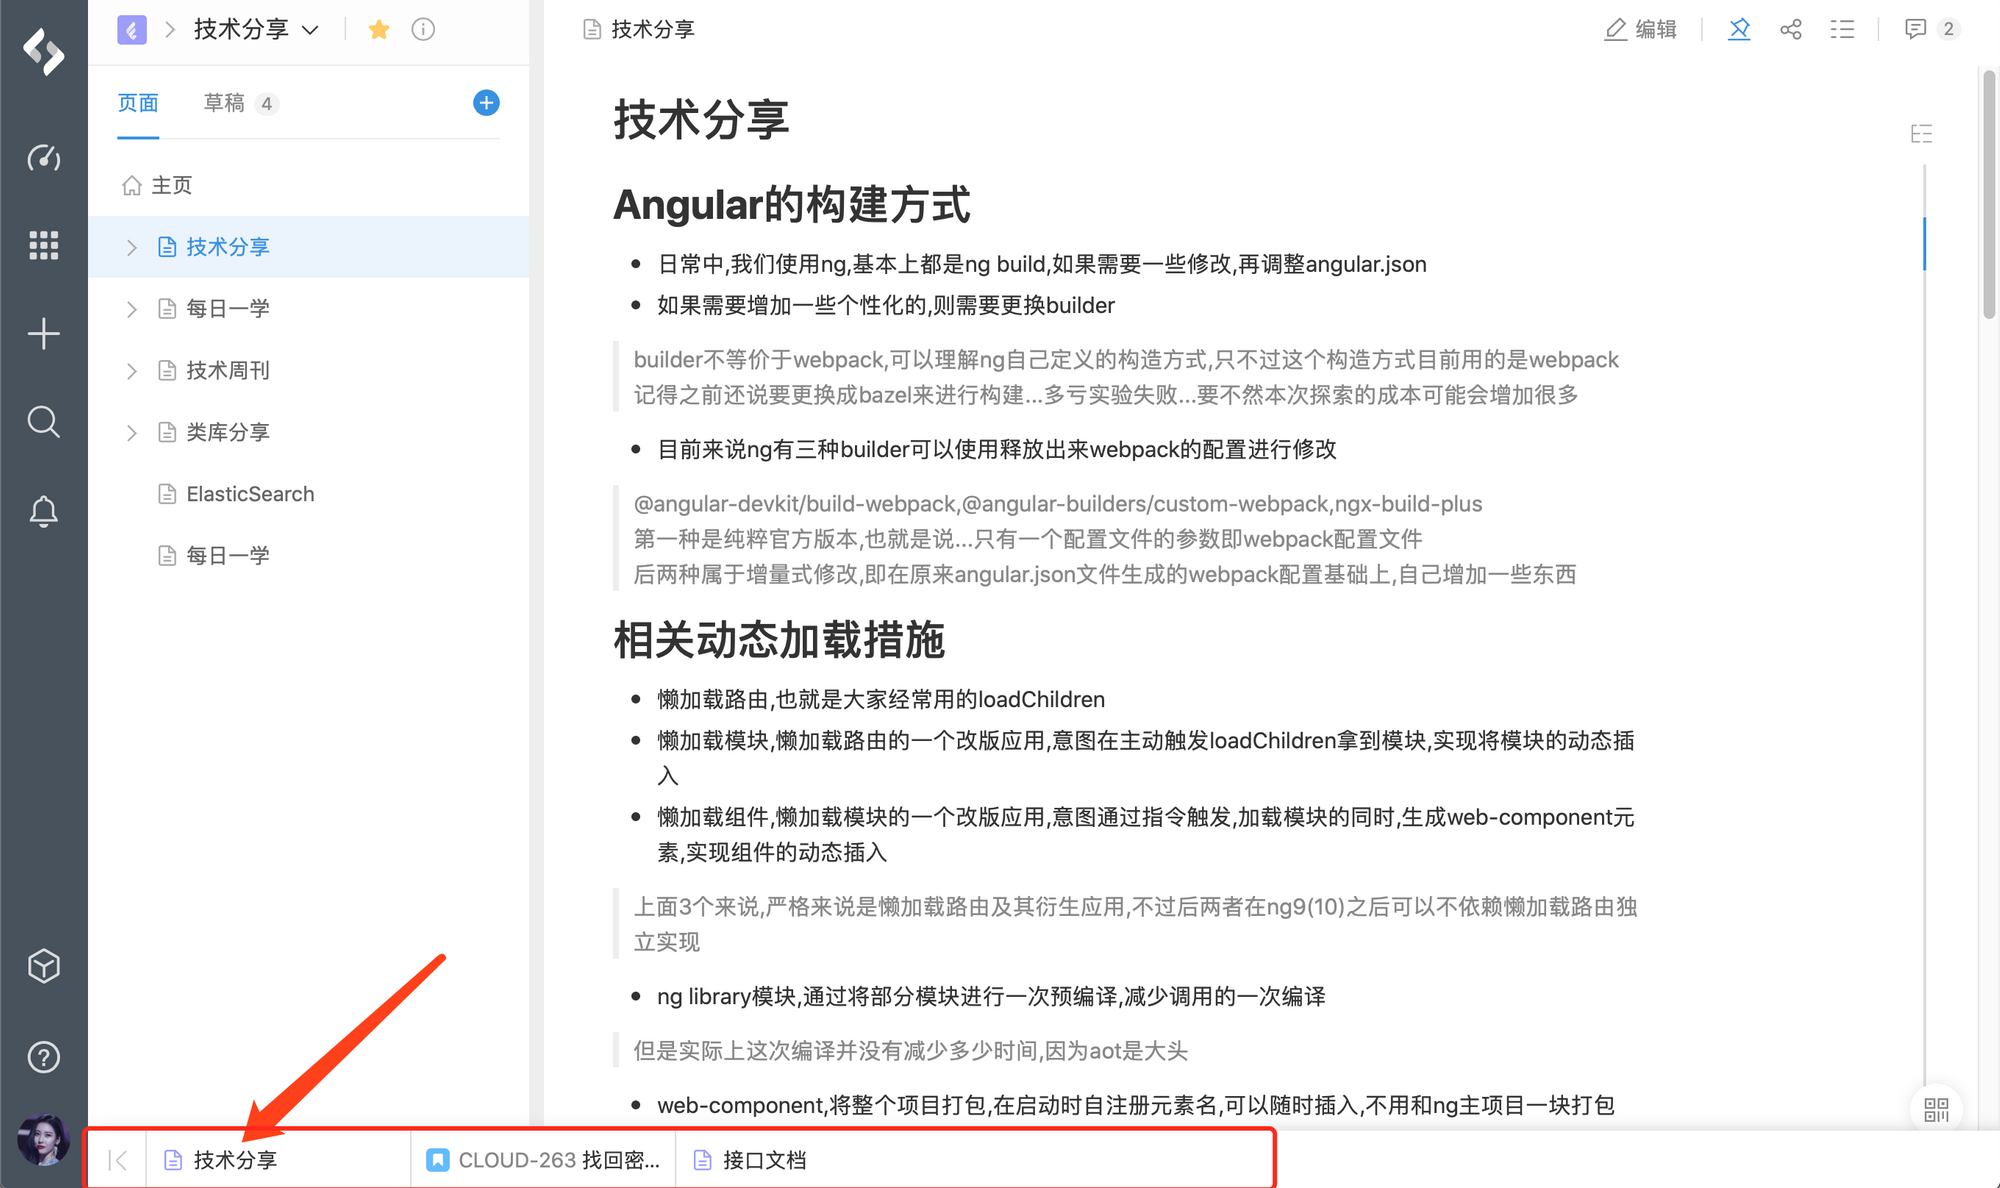The height and width of the screenshot is (1188, 2000).
Task: Open notifications bell icon
Action: pos(44,511)
